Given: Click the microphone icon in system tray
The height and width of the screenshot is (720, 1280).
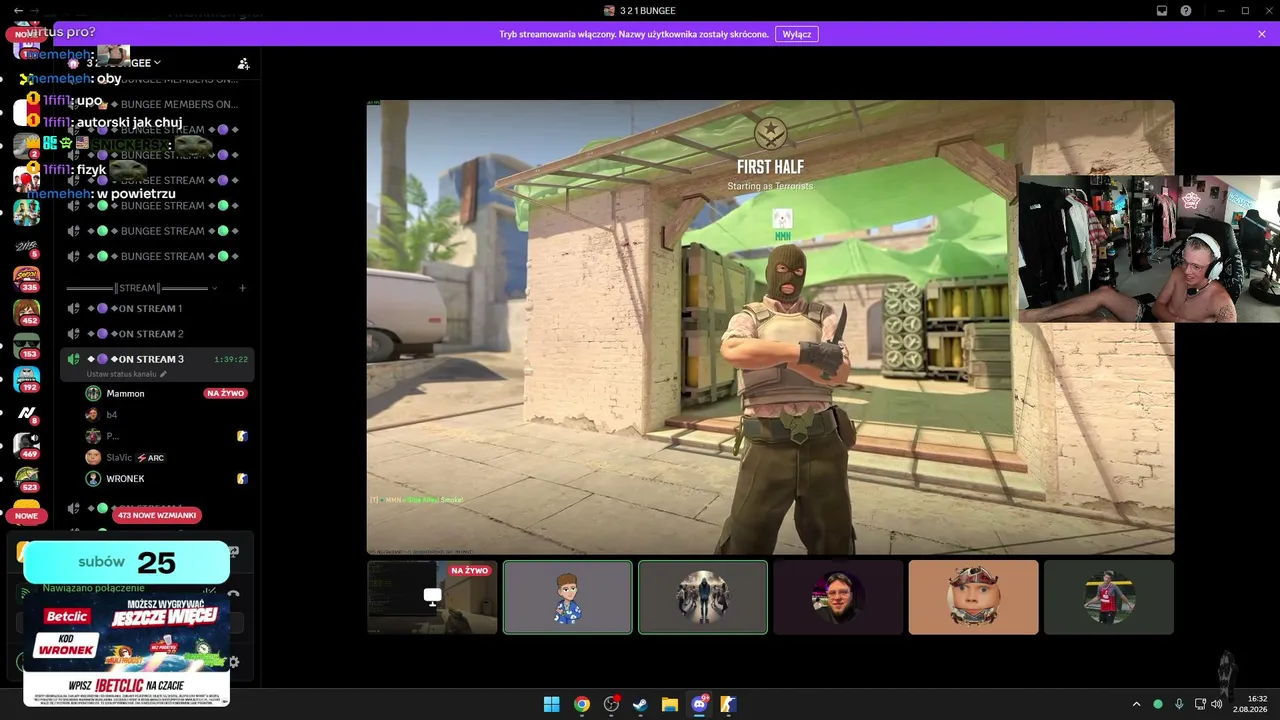Looking at the screenshot, I should (1179, 704).
